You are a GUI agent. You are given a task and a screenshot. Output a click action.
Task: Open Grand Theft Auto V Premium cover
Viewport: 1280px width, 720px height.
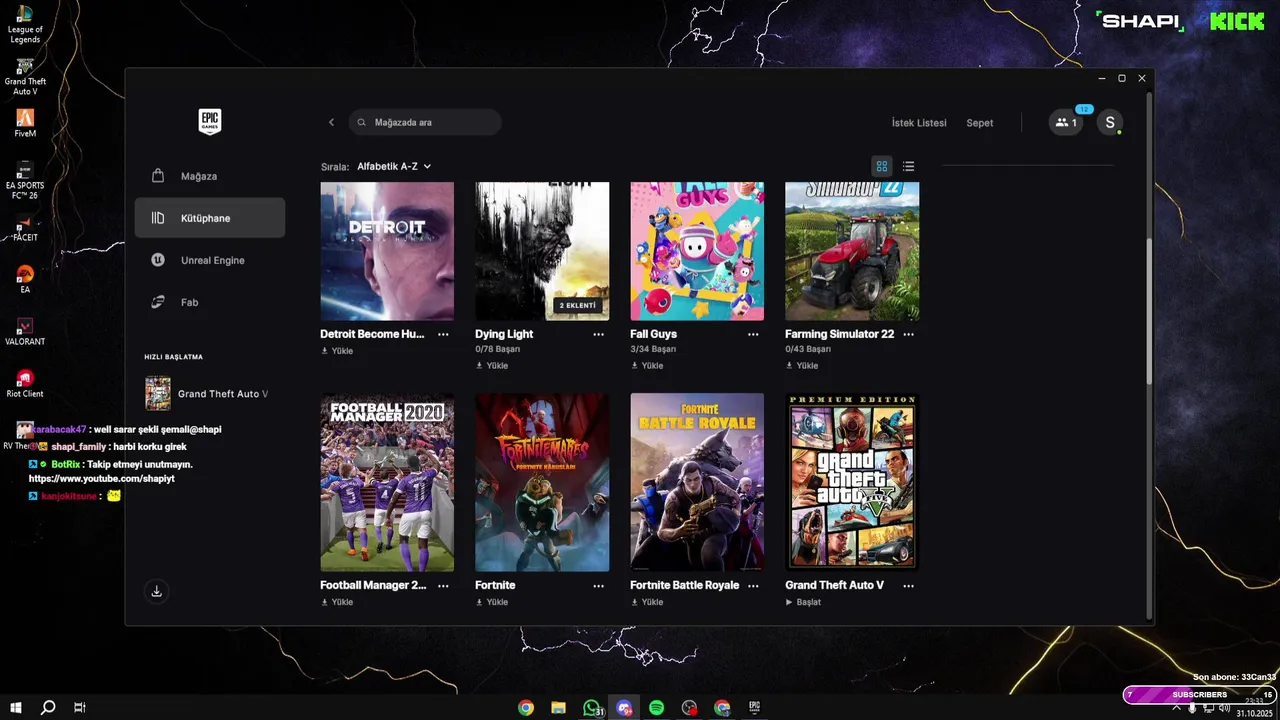point(852,482)
